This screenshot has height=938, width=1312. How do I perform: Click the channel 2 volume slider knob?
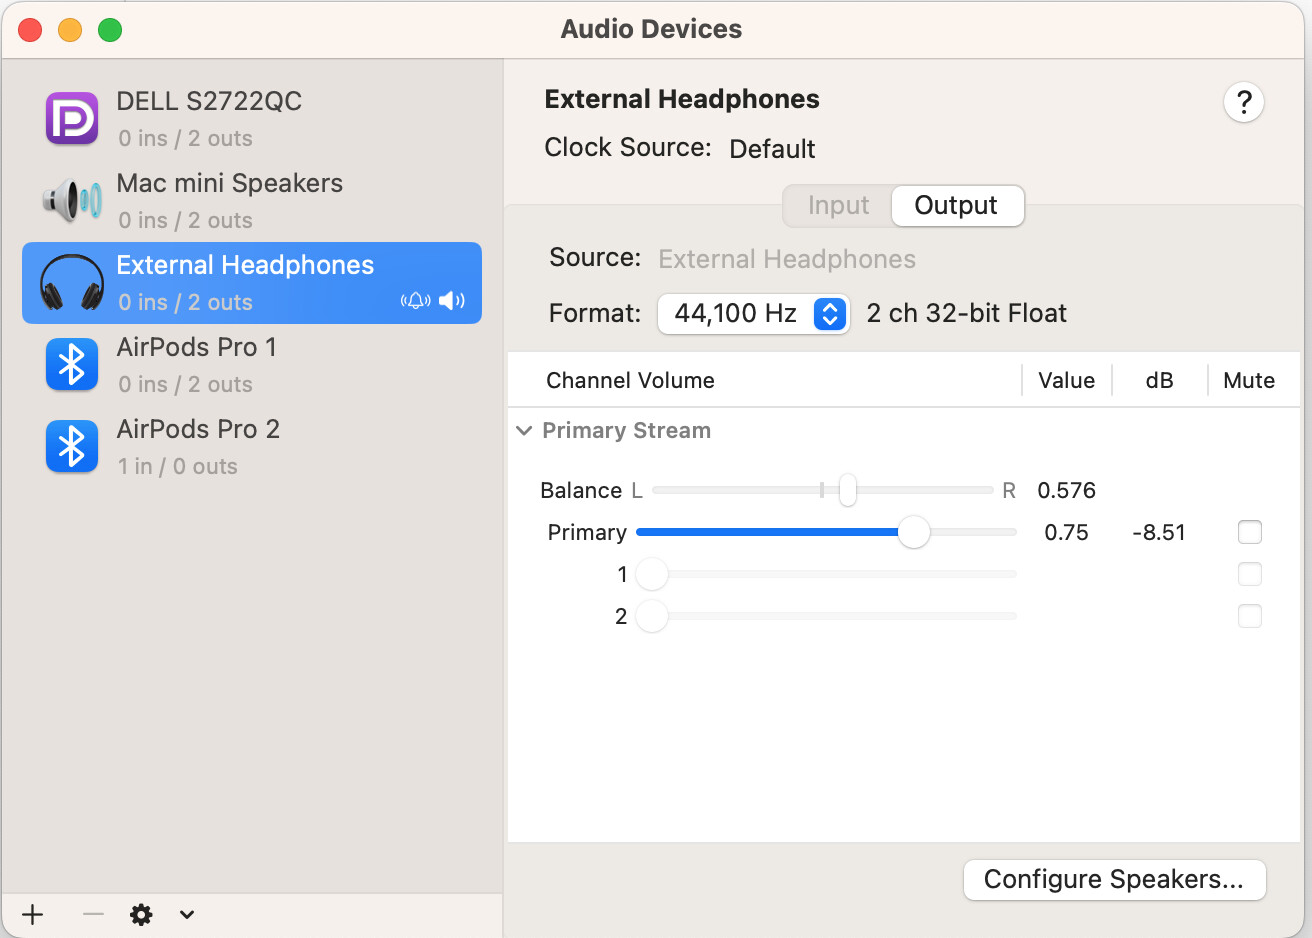click(x=652, y=616)
